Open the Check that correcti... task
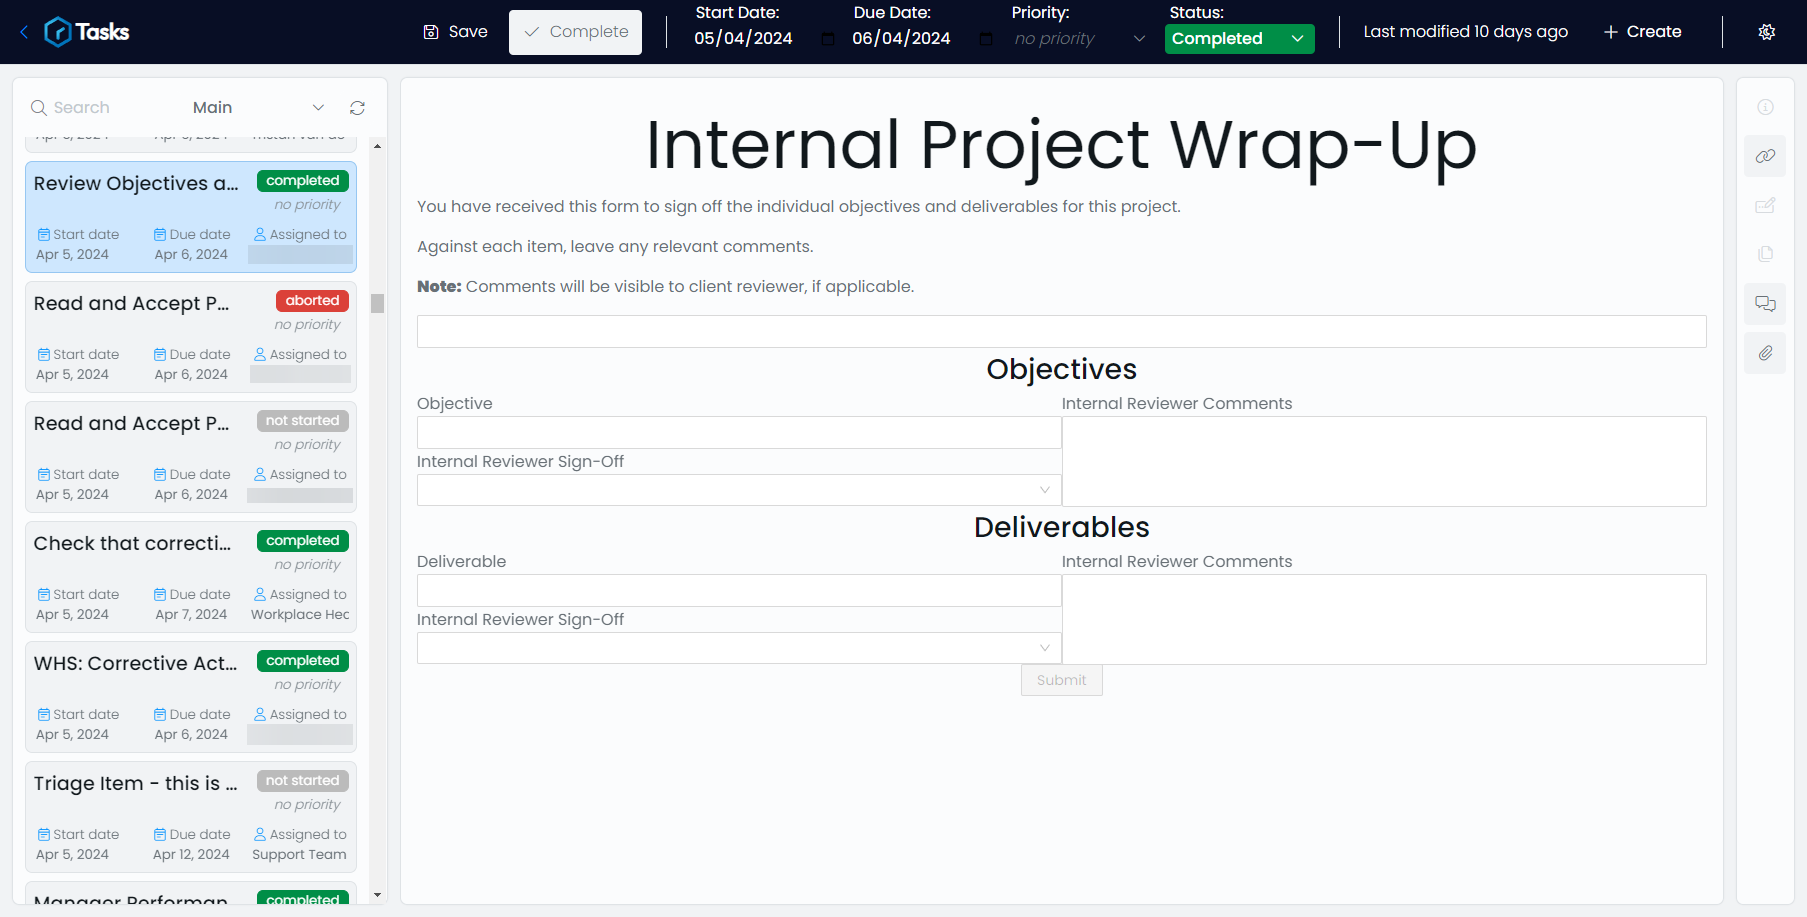The width and height of the screenshot is (1807, 917). pos(191,577)
